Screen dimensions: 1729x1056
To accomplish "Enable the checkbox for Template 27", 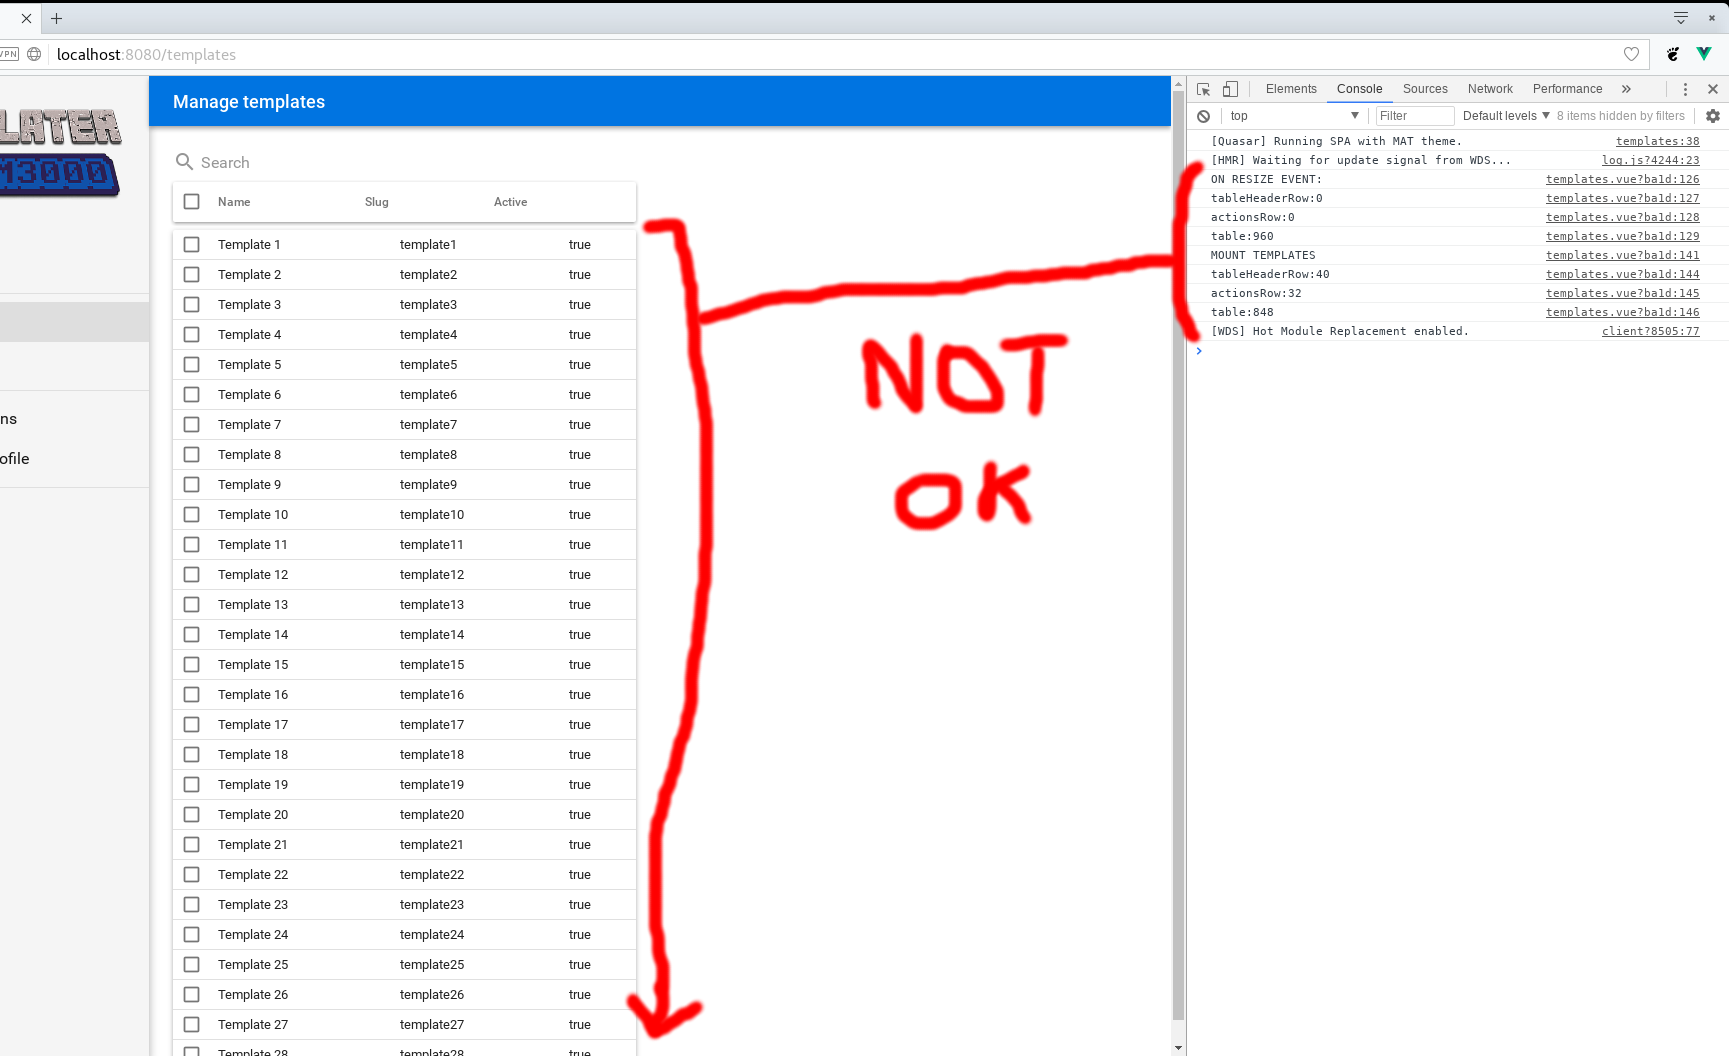I will 192,1025.
